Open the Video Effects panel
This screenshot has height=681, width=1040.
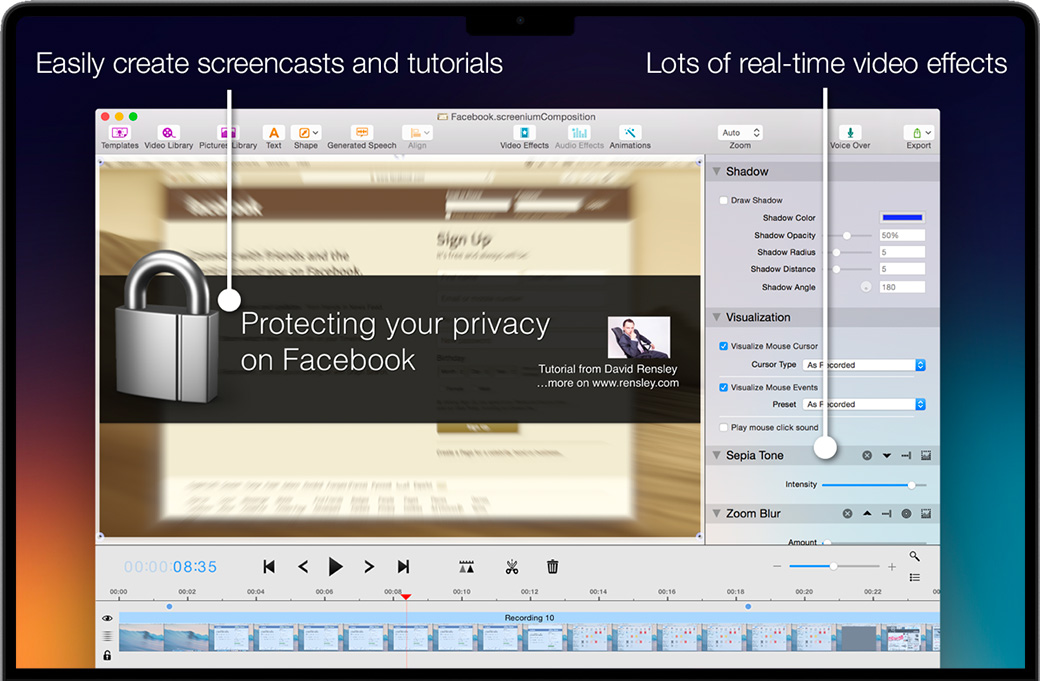pos(524,133)
